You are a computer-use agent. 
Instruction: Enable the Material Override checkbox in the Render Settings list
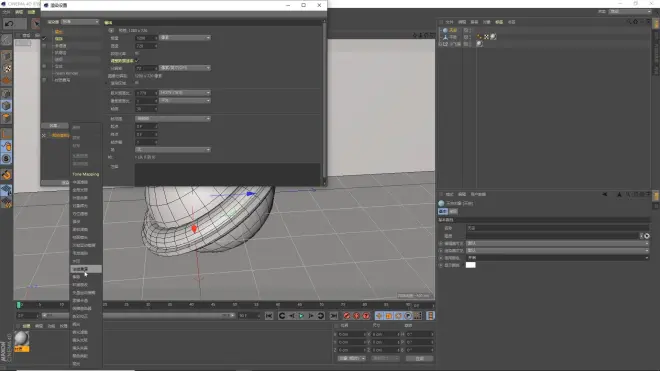[44, 80]
